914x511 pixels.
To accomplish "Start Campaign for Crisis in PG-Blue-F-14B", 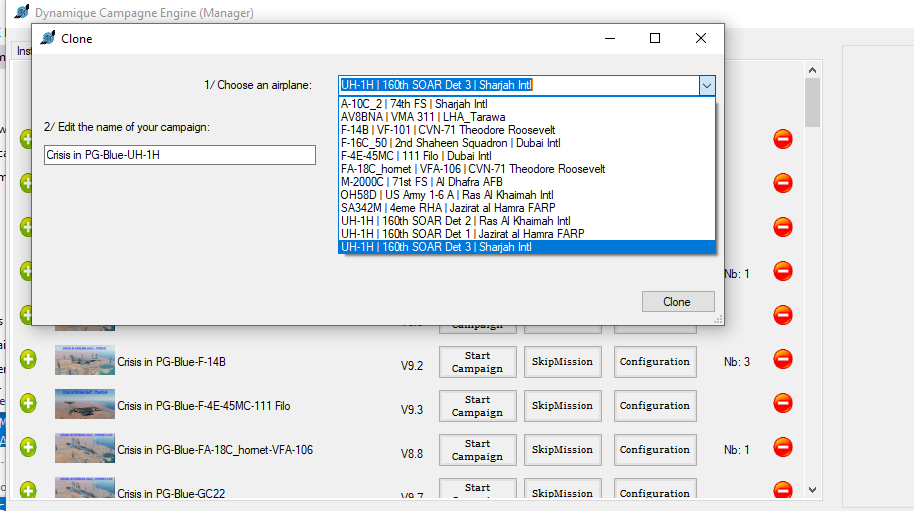I will (477, 362).
